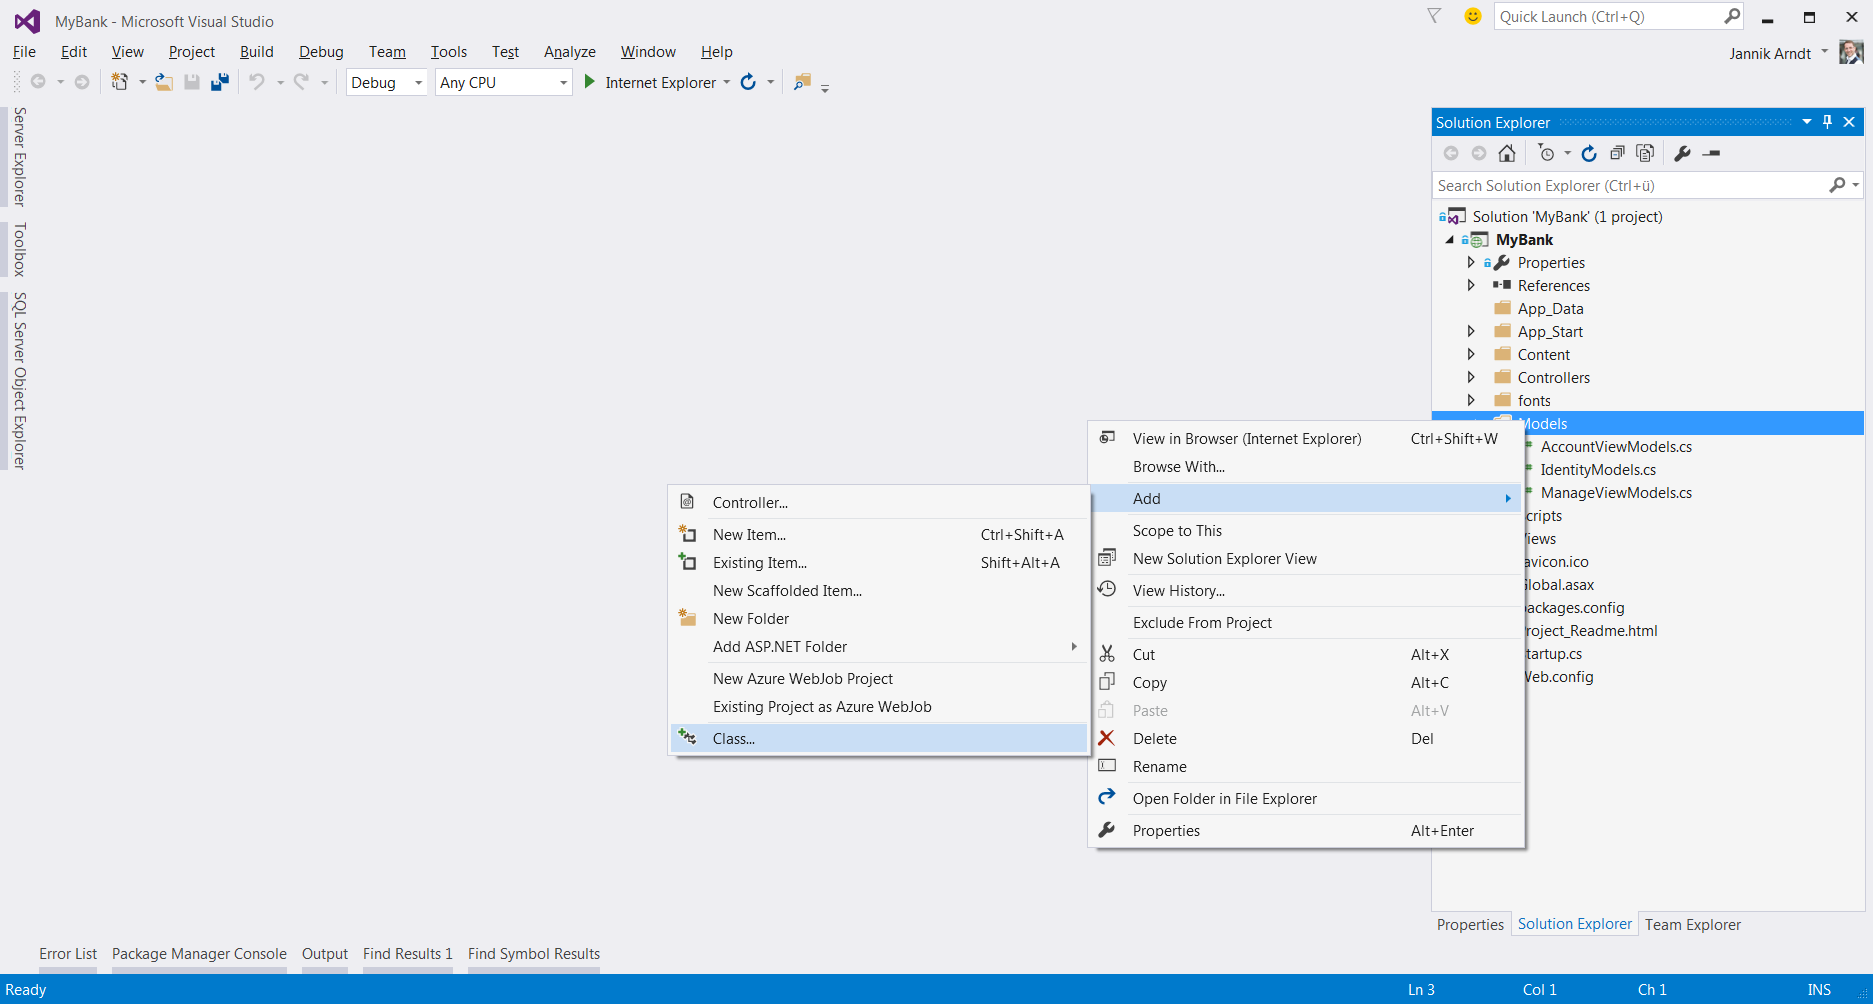Open the Output tab
The width and height of the screenshot is (1873, 1004).
[x=325, y=954]
